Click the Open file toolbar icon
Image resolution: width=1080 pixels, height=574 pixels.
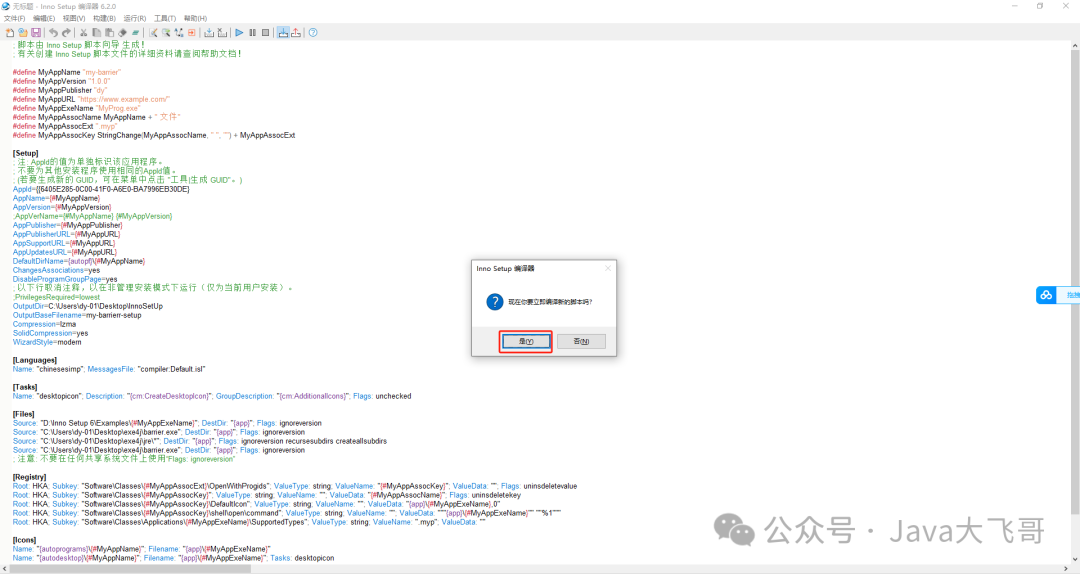coord(23,32)
